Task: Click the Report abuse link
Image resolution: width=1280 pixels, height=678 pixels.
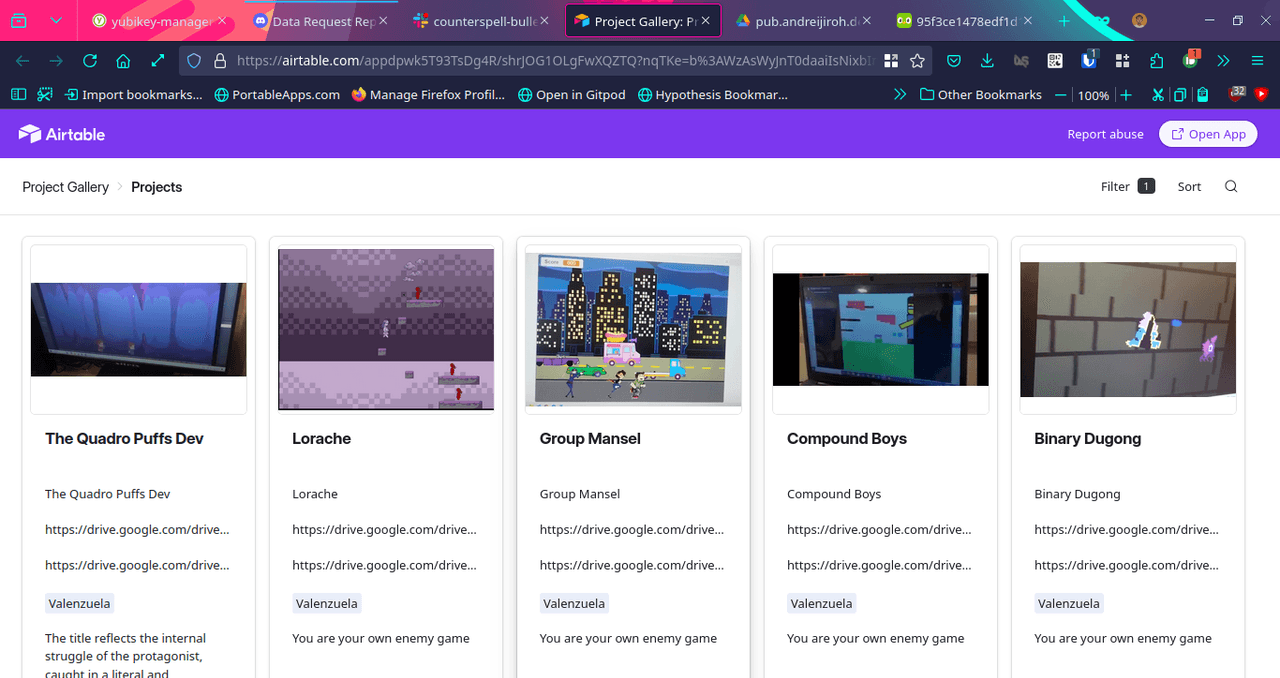Action: pyautogui.click(x=1105, y=134)
